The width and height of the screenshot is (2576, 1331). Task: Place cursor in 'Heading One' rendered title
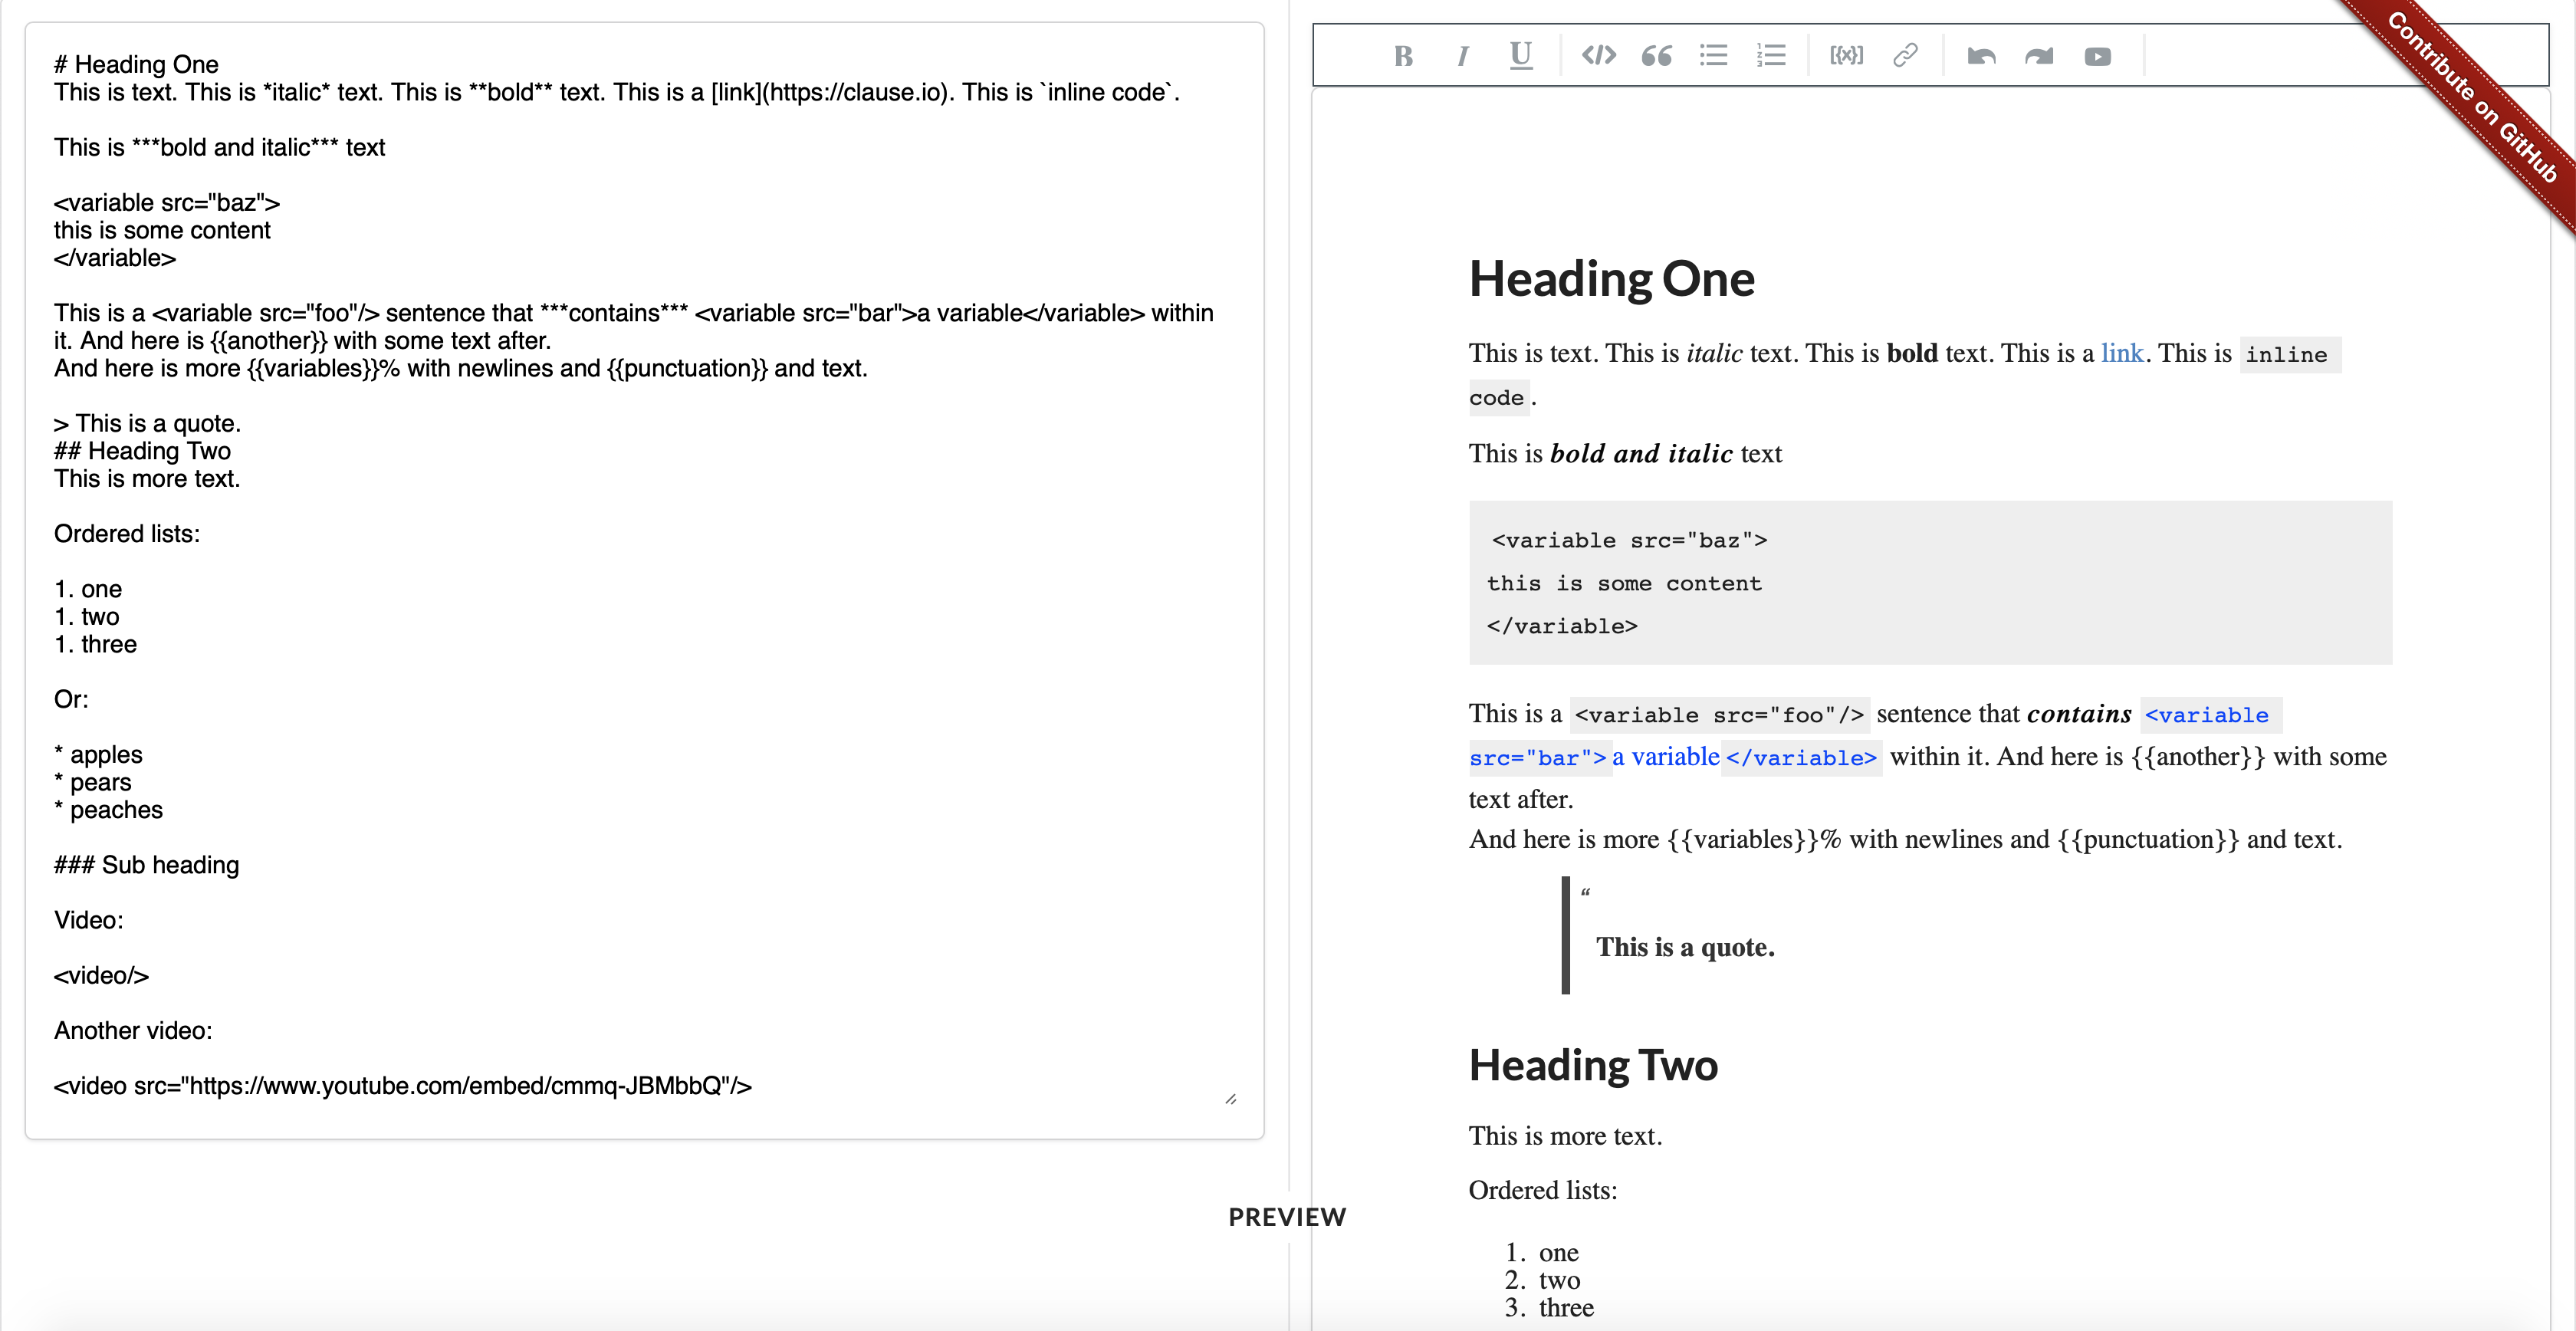1611,279
